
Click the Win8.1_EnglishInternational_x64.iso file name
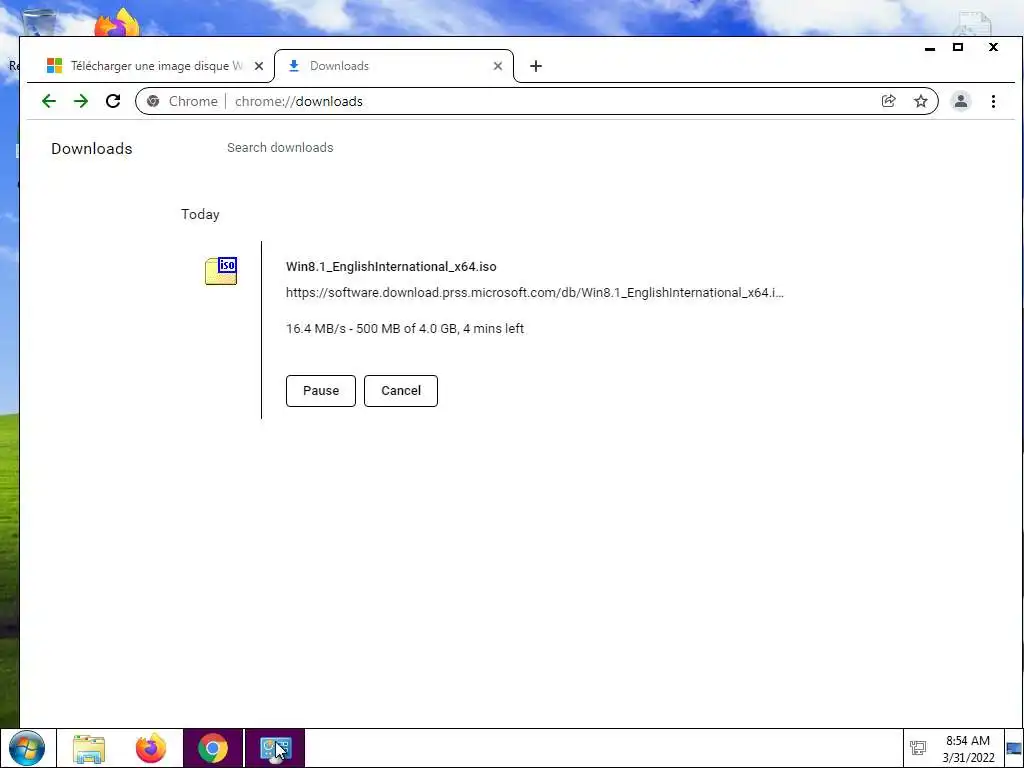[x=391, y=266]
